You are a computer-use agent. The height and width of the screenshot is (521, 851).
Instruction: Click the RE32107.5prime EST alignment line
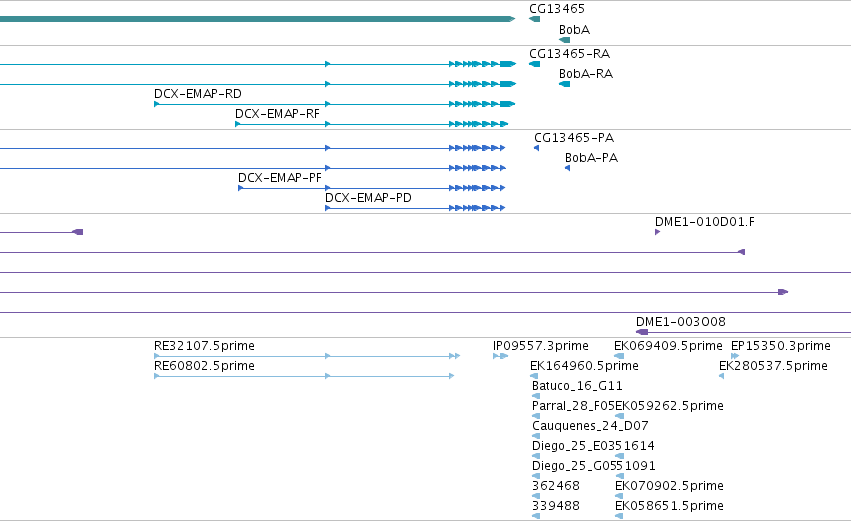(x=307, y=356)
